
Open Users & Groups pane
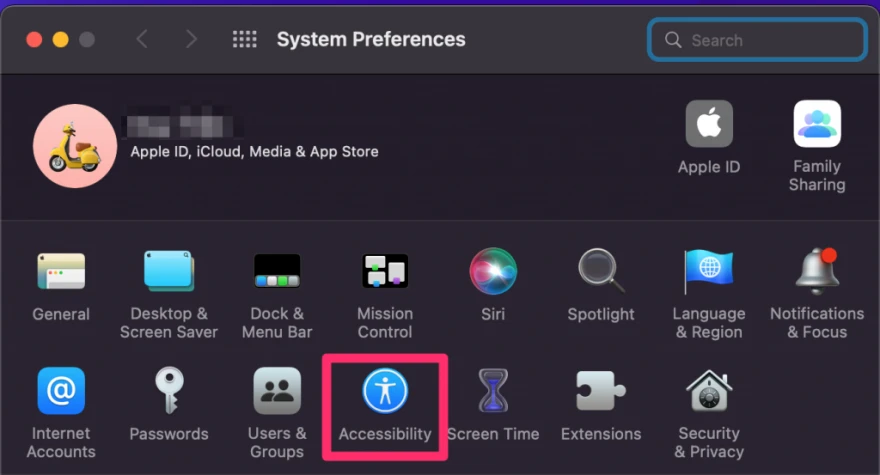277,392
